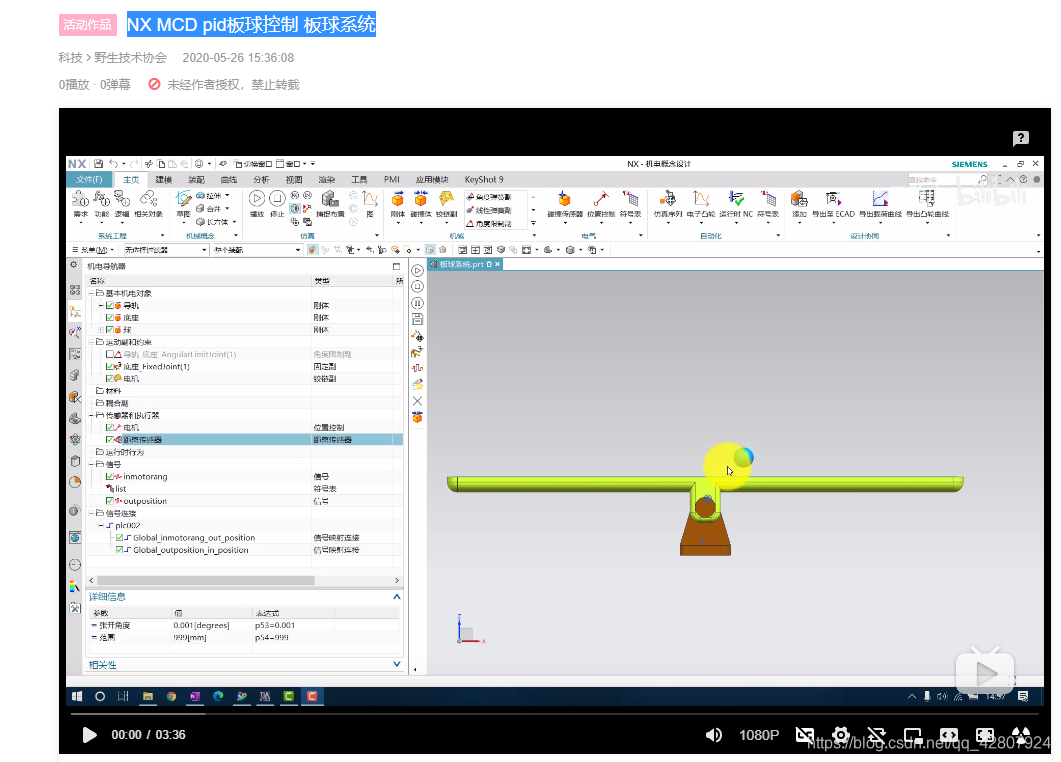Click the Stop simulation button in ribbon
The height and width of the screenshot is (762, 1061).
(277, 202)
